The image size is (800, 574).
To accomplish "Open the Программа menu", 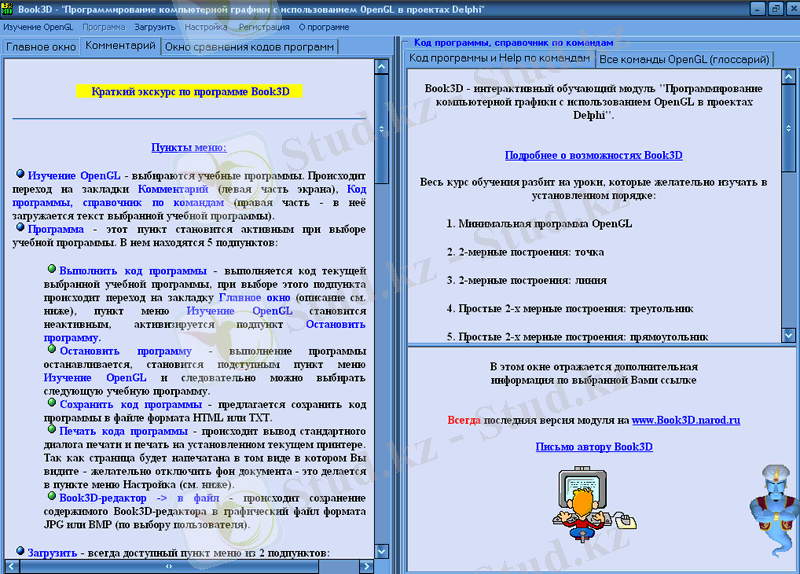I will click(104, 27).
